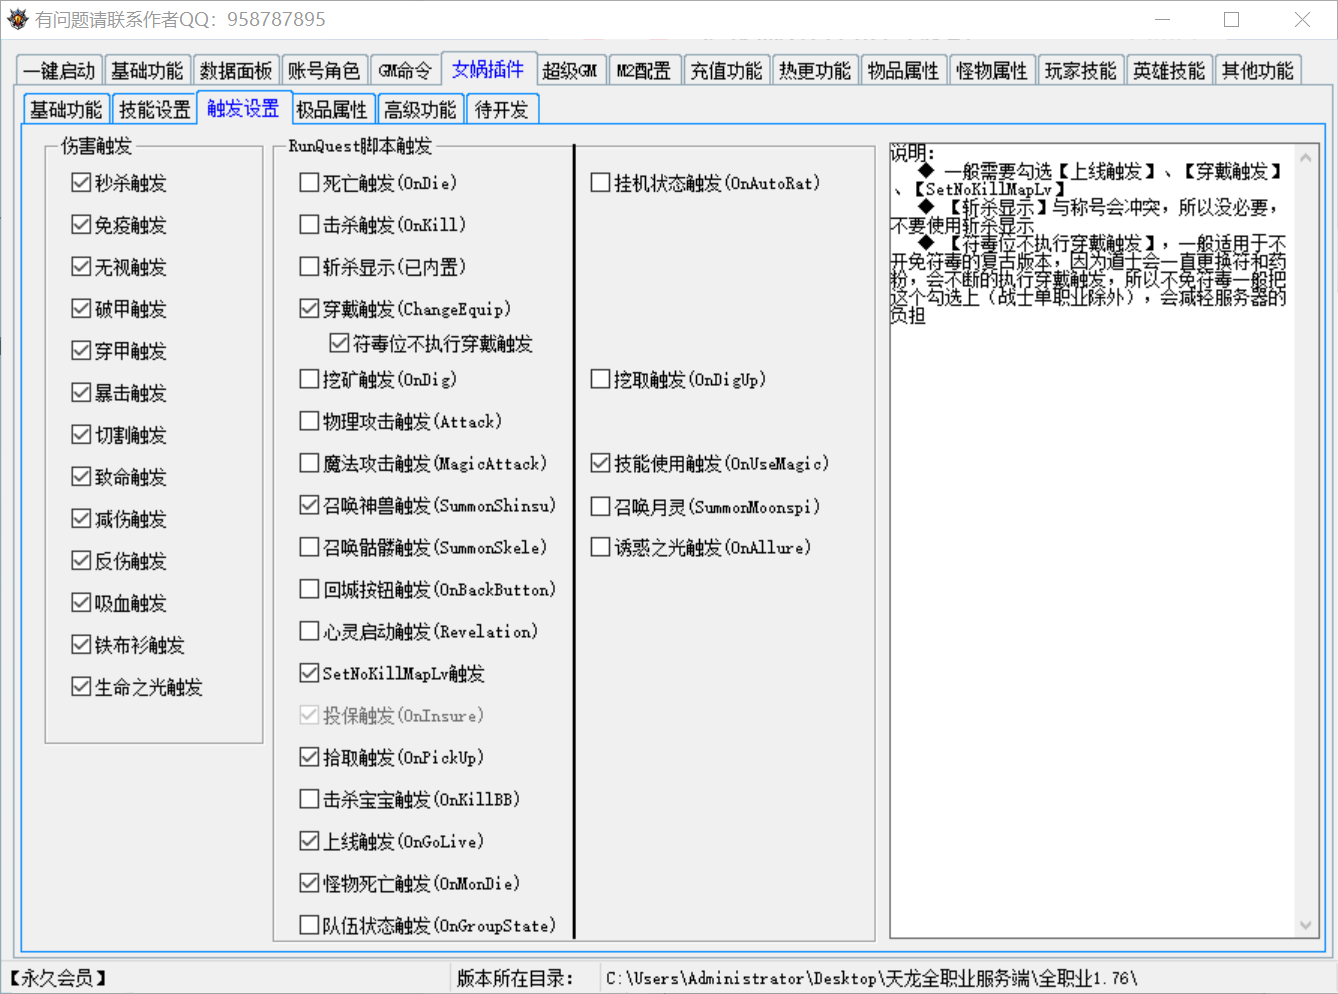Enable 诱惑之光触发(OnAllure)
The height and width of the screenshot is (994, 1338).
point(701,548)
